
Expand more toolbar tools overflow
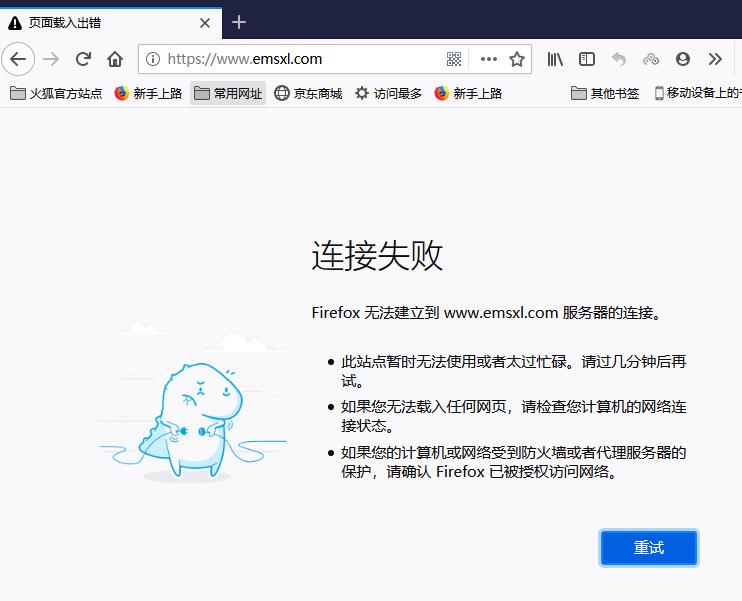pyautogui.click(x=715, y=59)
